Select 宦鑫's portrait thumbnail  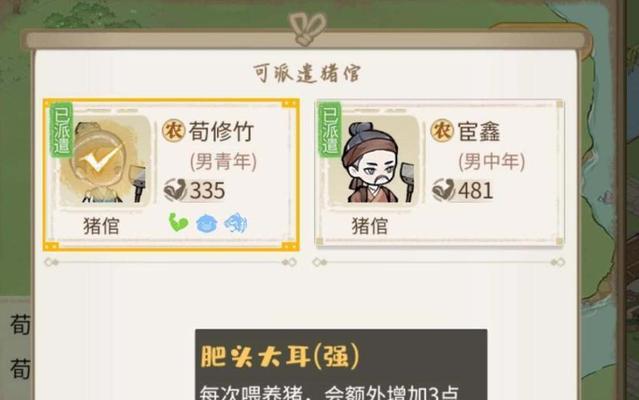[x=374, y=160]
